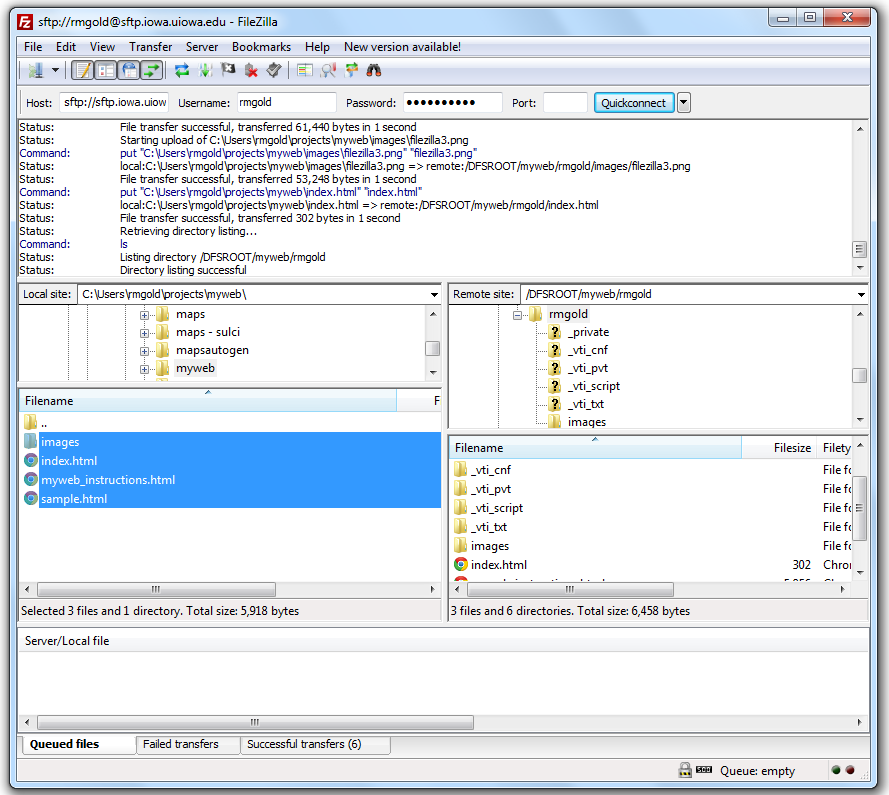Select local myweb_instructions.html file

click(231, 480)
